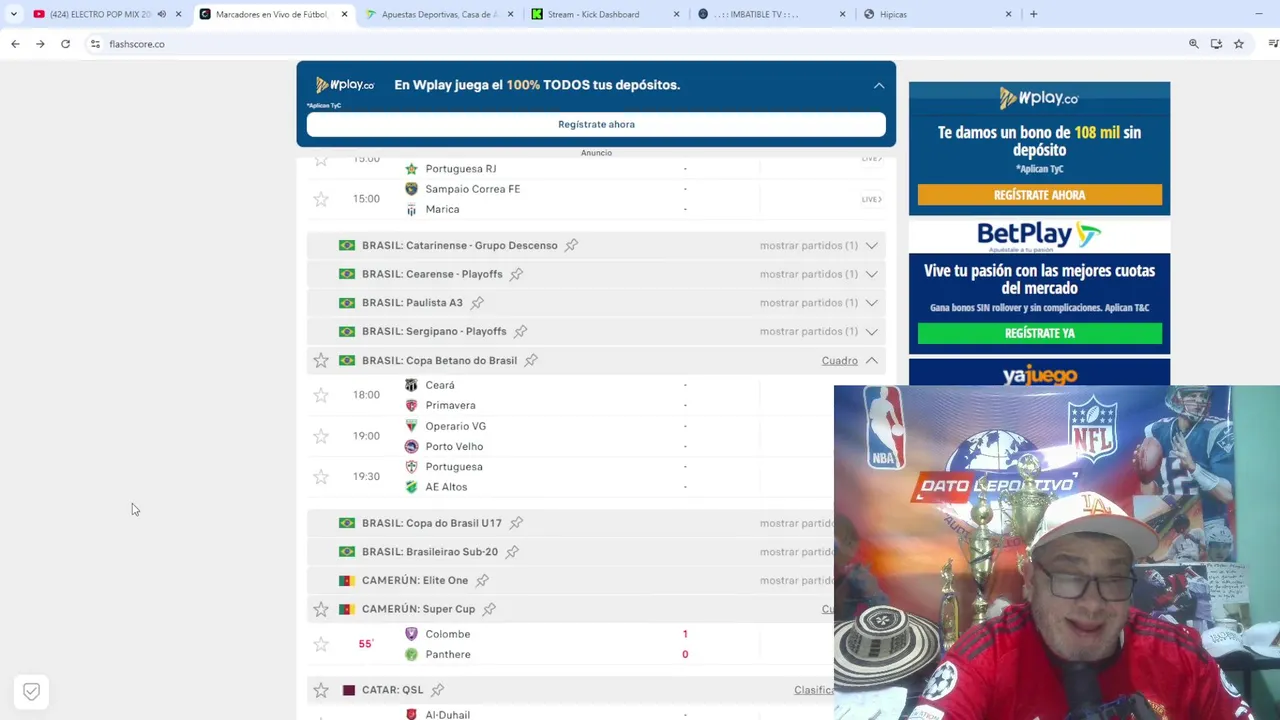The image size is (1280, 720).
Task: Click Colombe team crest icon
Action: pos(411,634)
